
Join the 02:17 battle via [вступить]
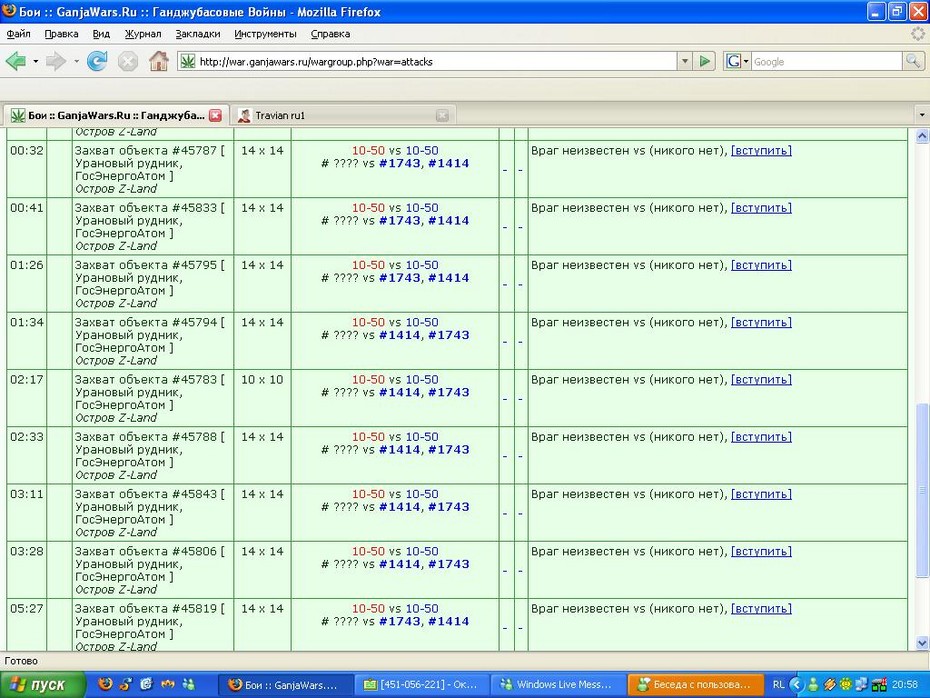point(761,380)
